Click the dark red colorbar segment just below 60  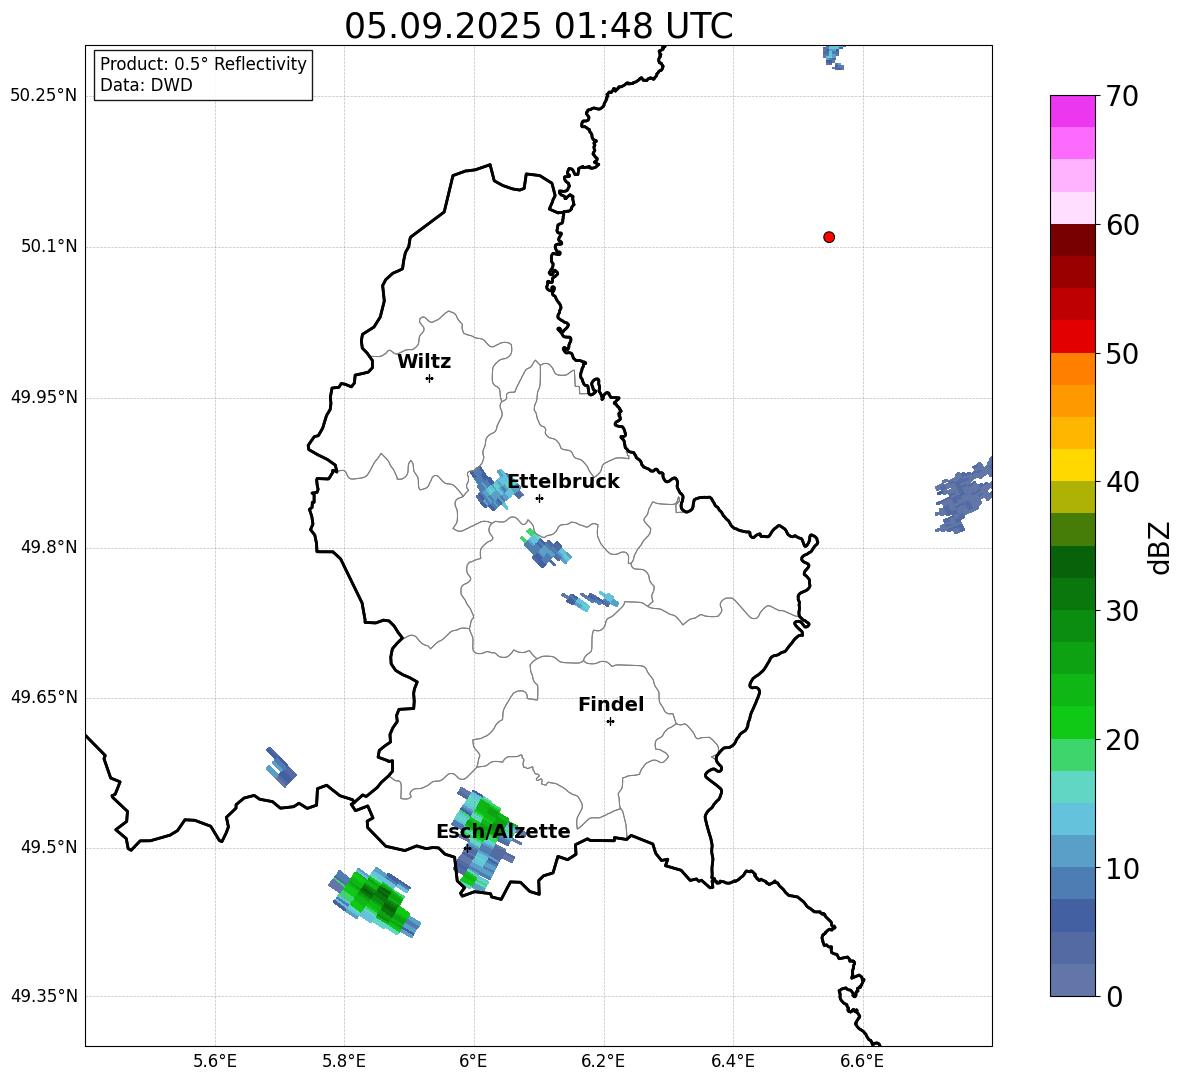[1072, 240]
